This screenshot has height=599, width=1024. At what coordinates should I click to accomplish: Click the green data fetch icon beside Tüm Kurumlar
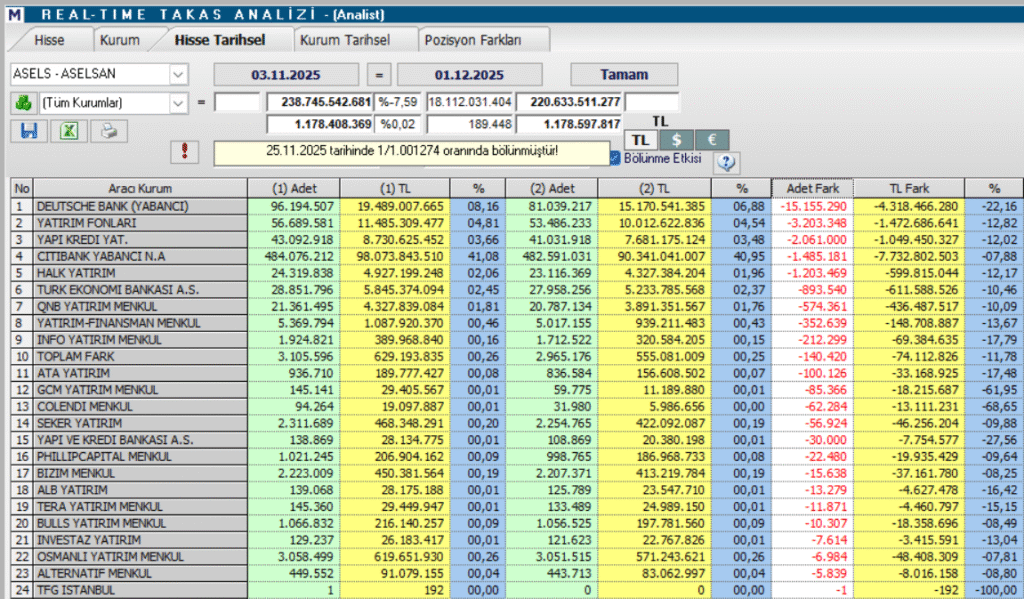[25, 101]
